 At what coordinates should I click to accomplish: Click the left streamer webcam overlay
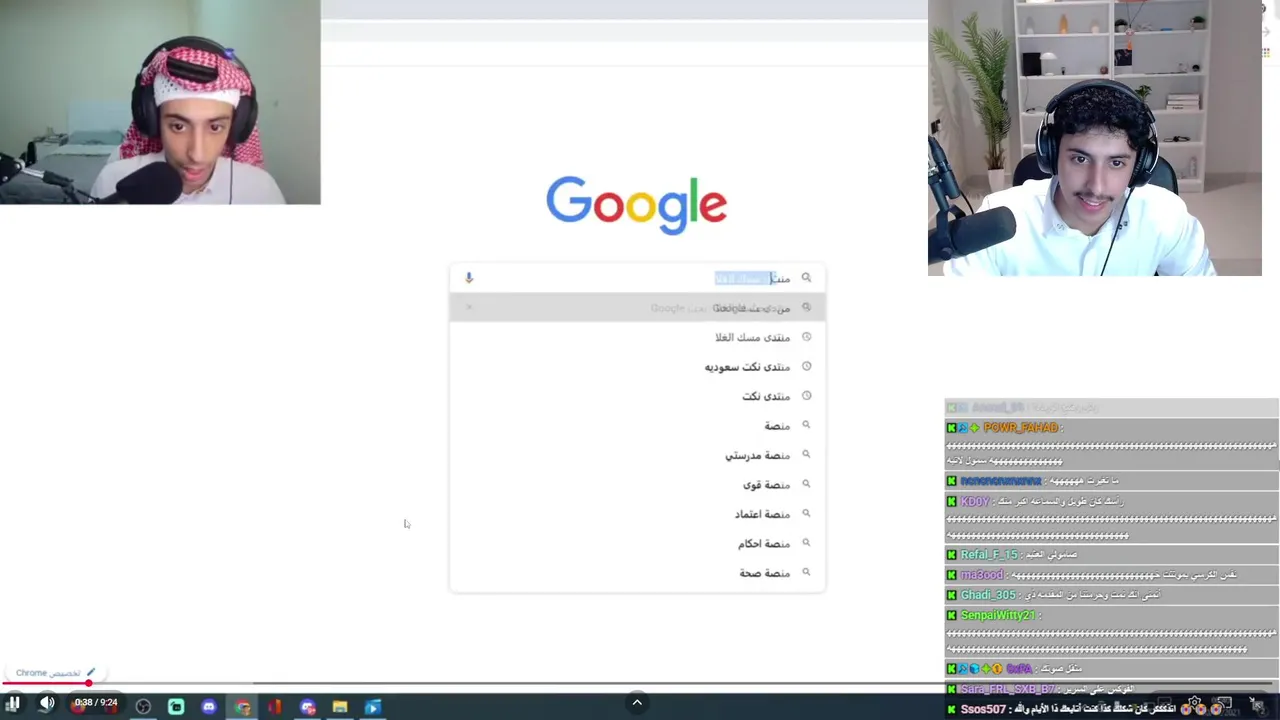160,102
